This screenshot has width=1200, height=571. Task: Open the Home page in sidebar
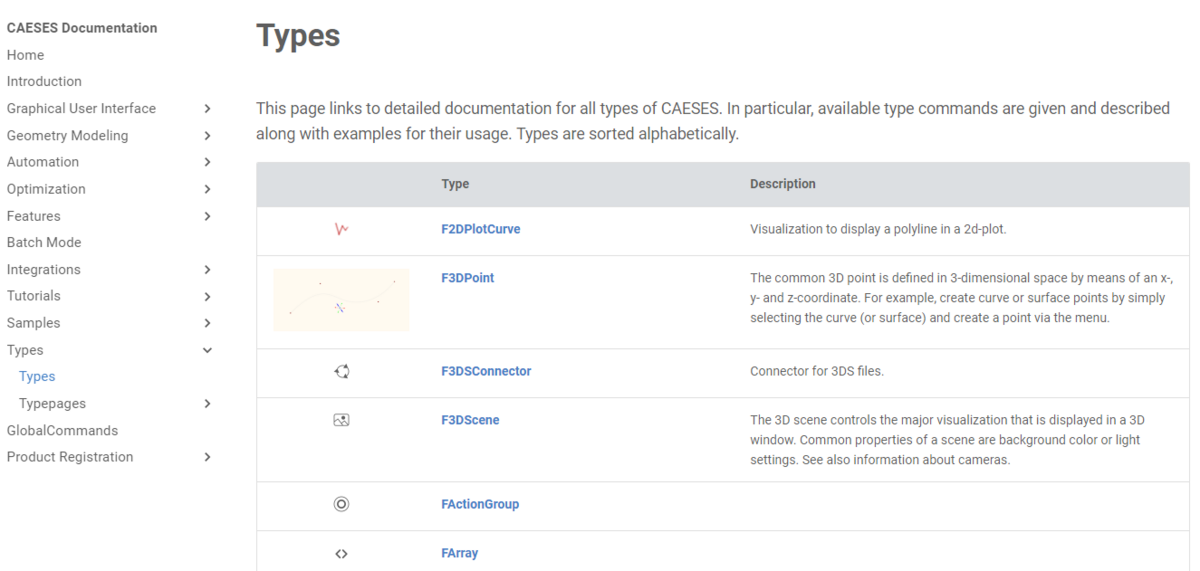point(25,55)
